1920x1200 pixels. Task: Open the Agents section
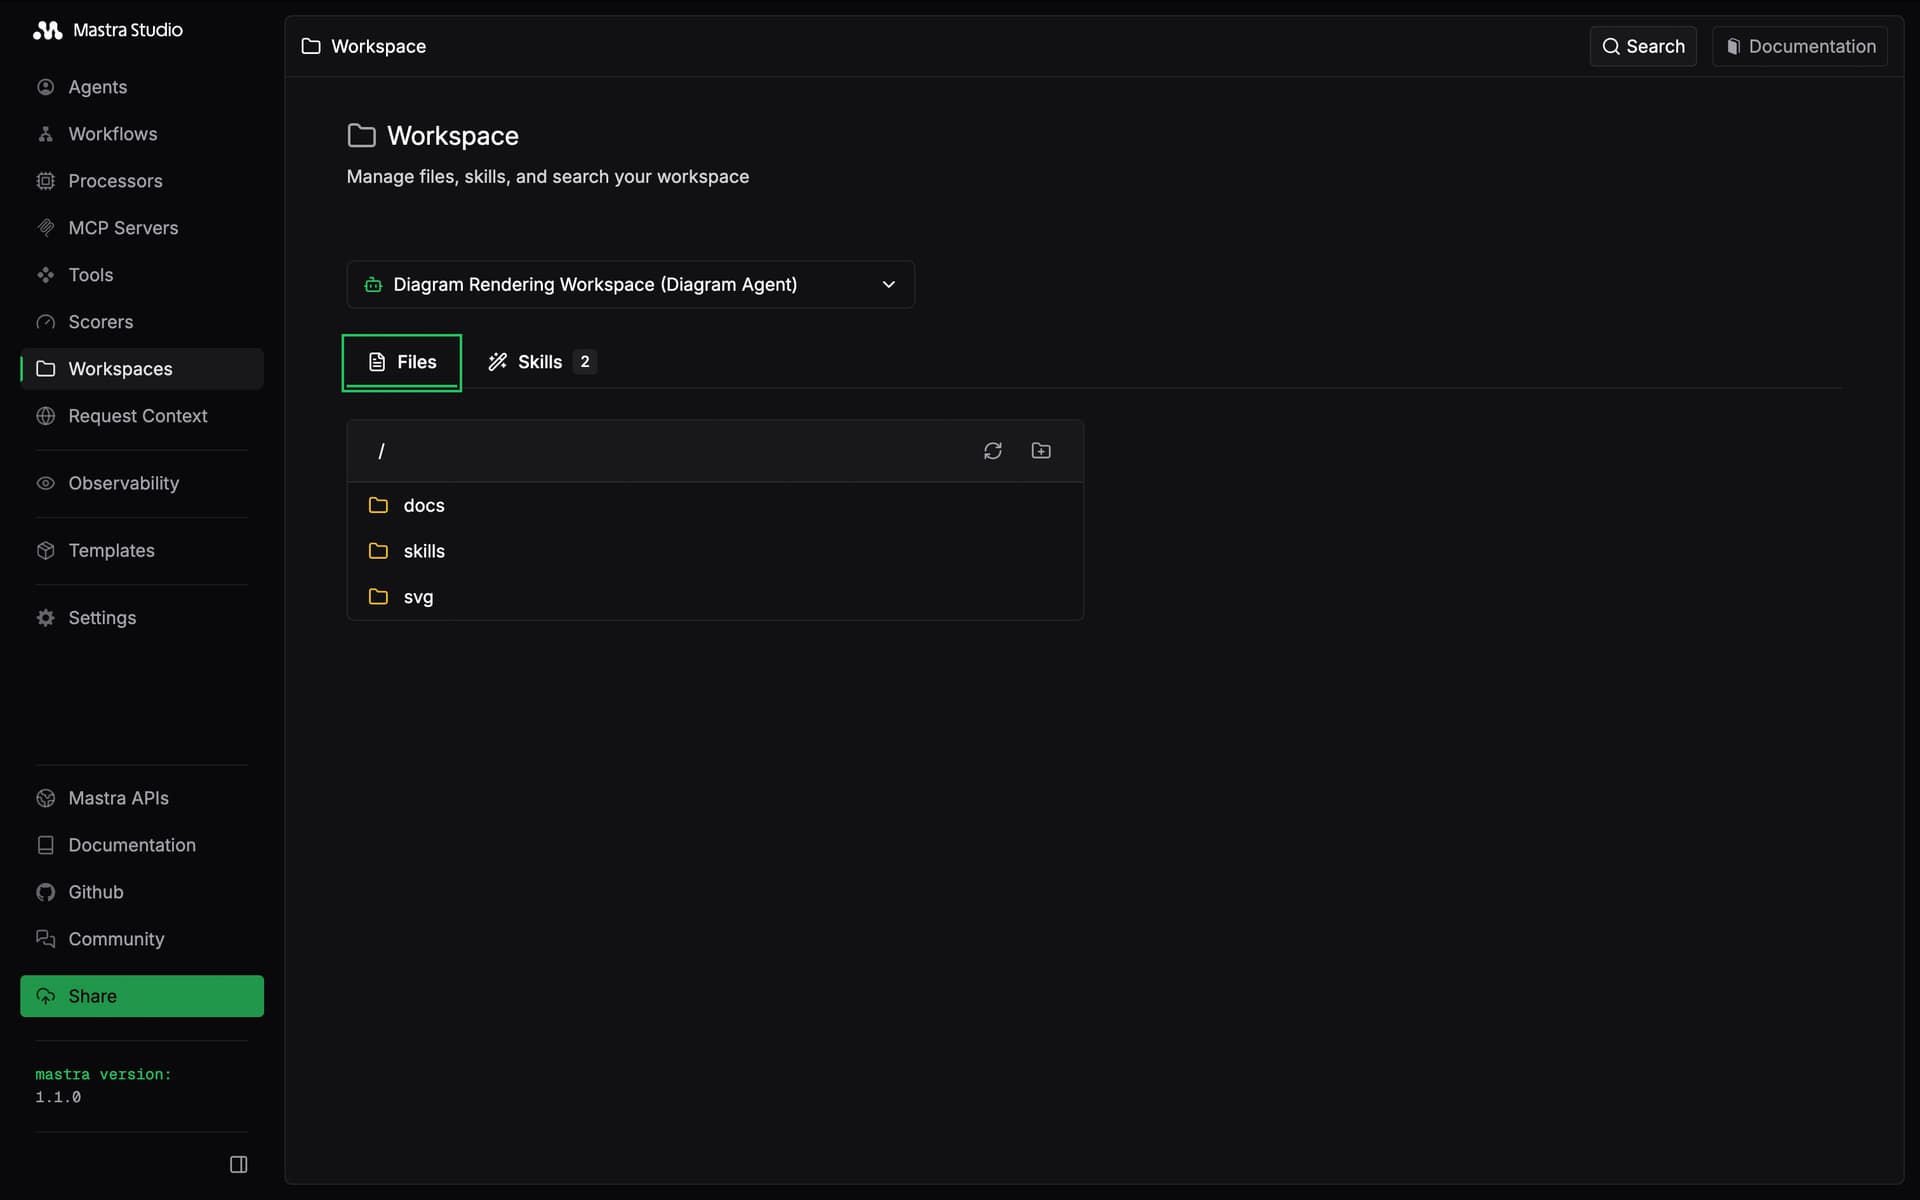pos(97,87)
